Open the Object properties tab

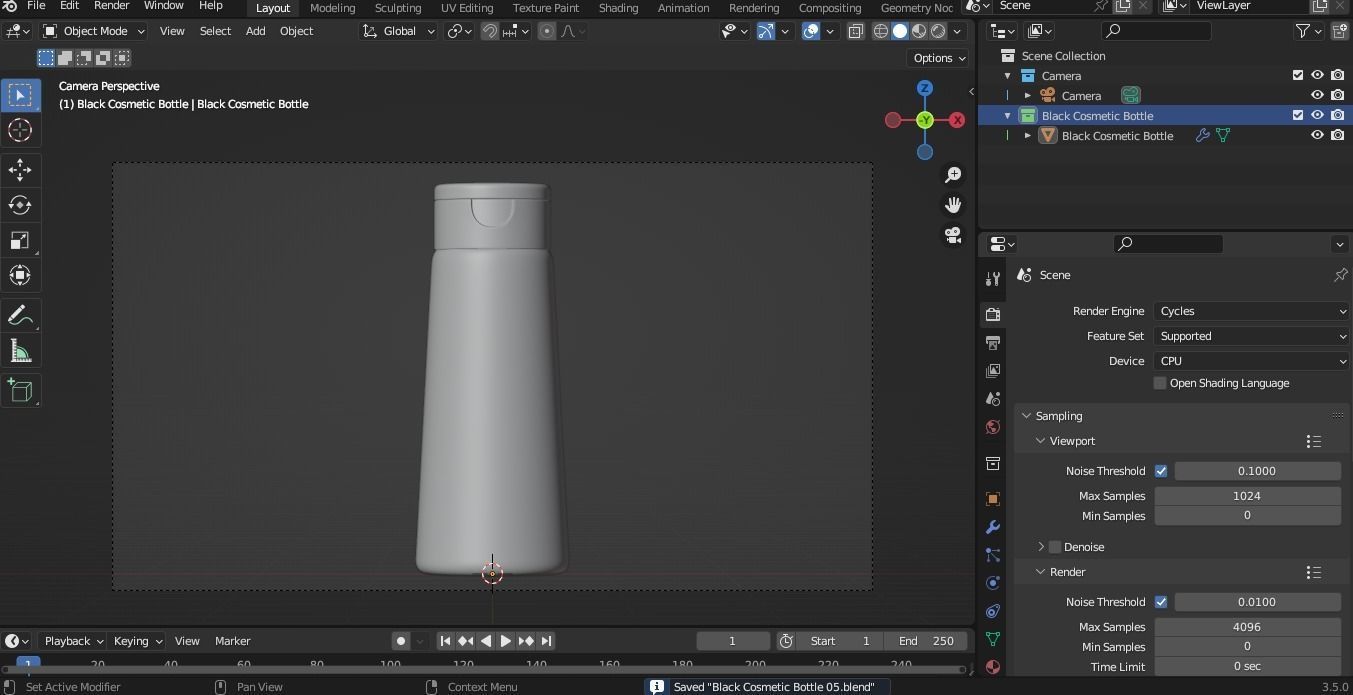point(992,498)
